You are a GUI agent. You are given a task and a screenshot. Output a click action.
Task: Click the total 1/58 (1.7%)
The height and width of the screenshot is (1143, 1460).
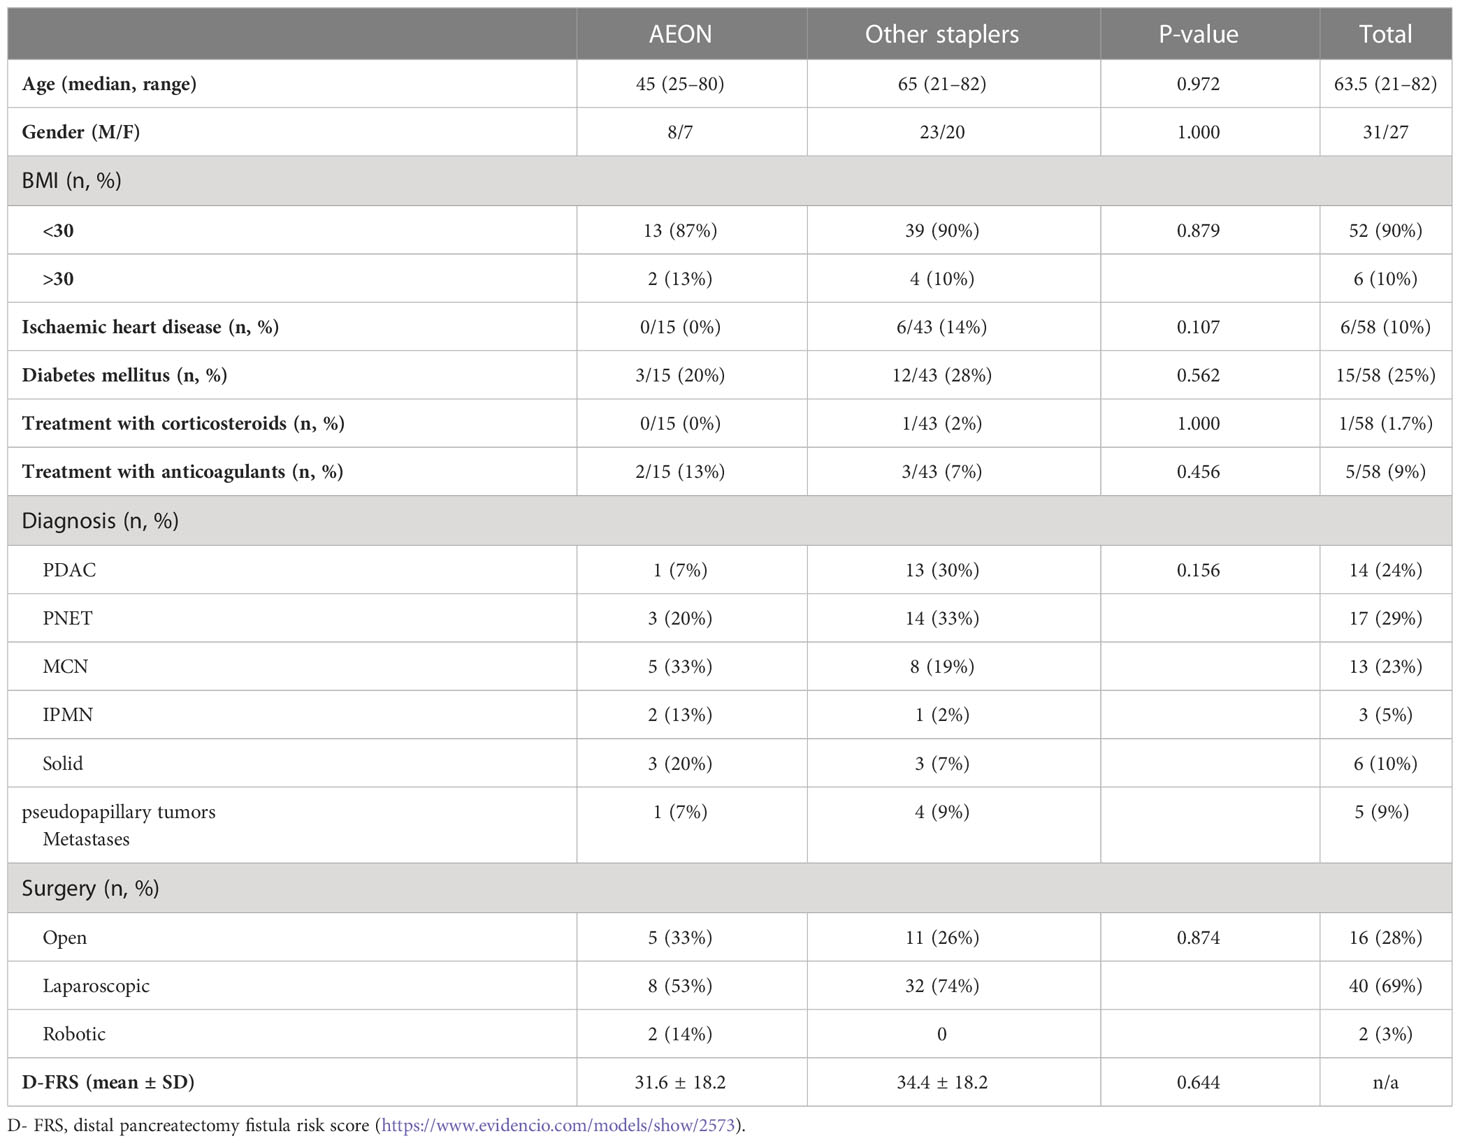pyautogui.click(x=1385, y=424)
